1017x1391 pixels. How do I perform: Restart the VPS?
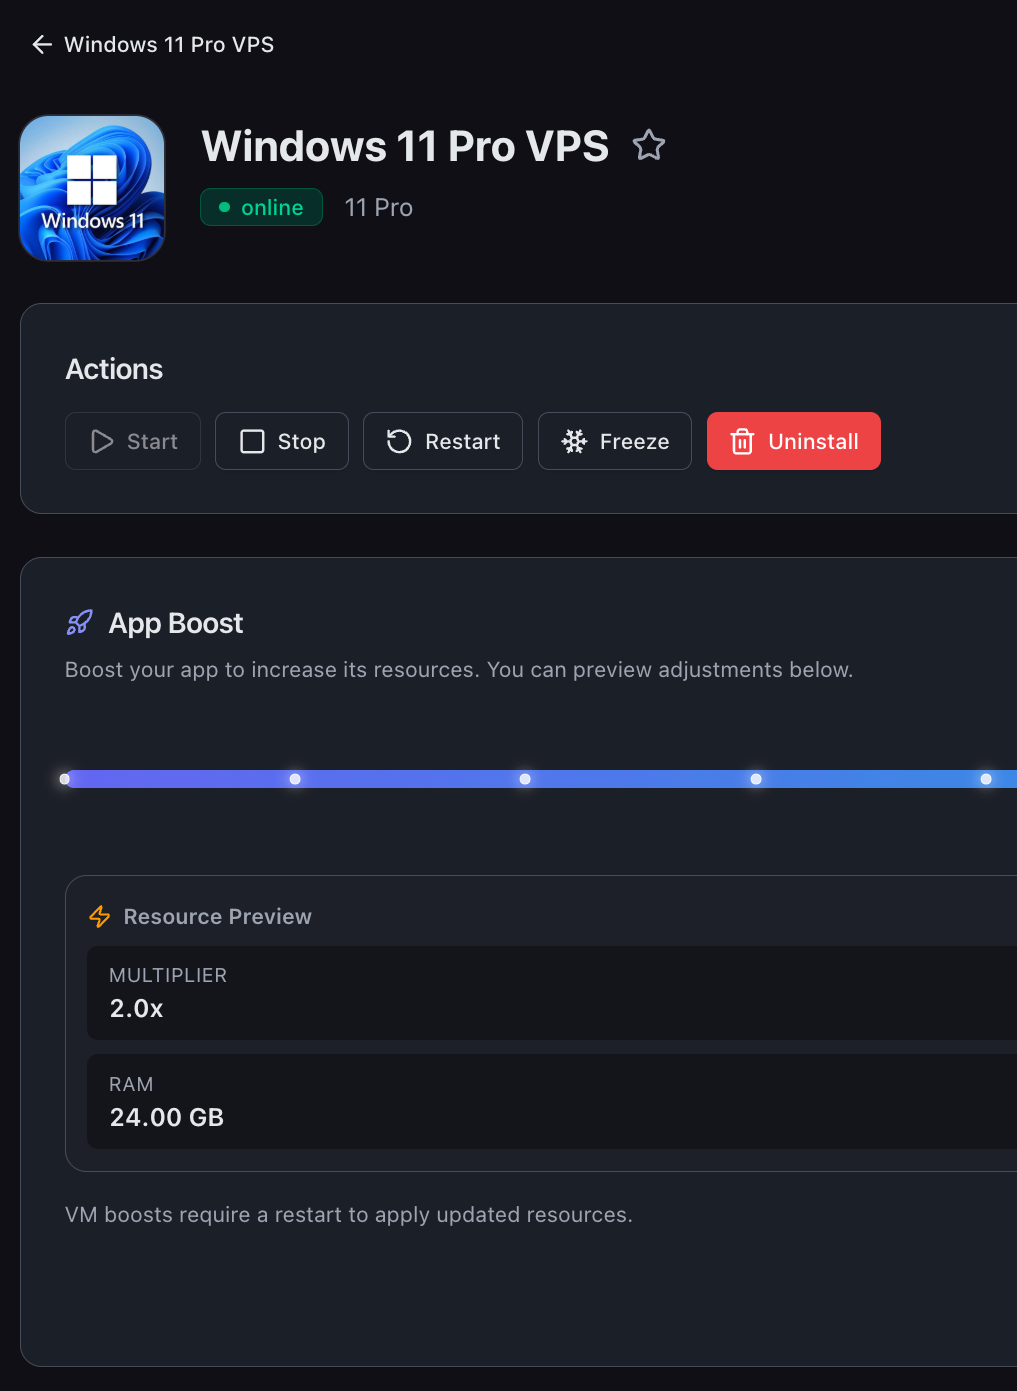pos(443,441)
